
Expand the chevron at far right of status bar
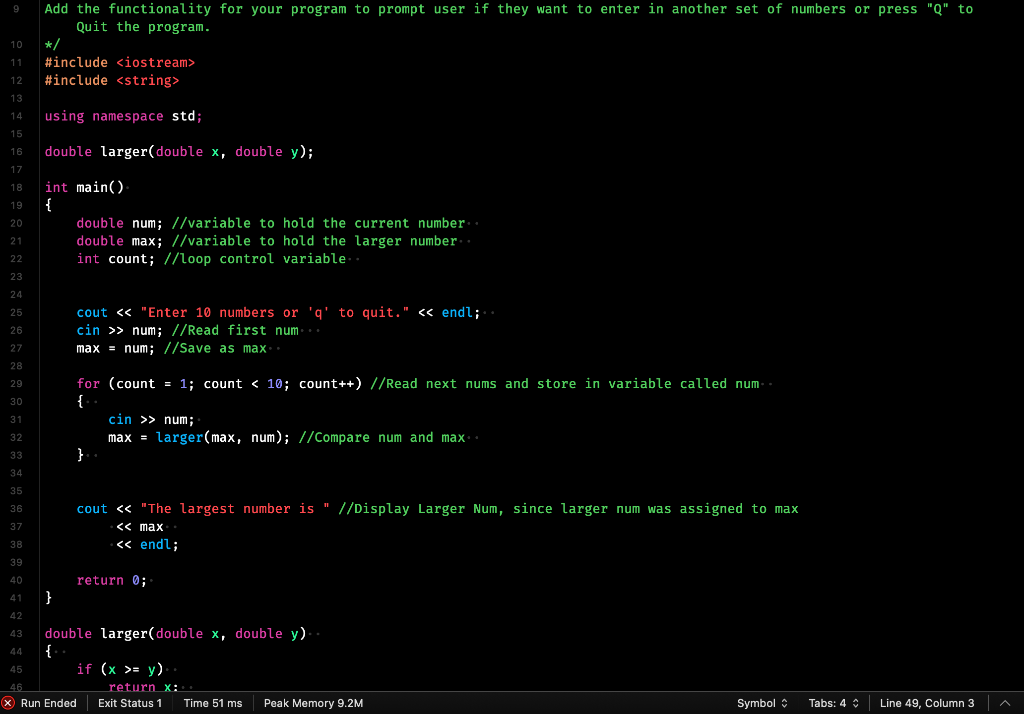point(1006,703)
